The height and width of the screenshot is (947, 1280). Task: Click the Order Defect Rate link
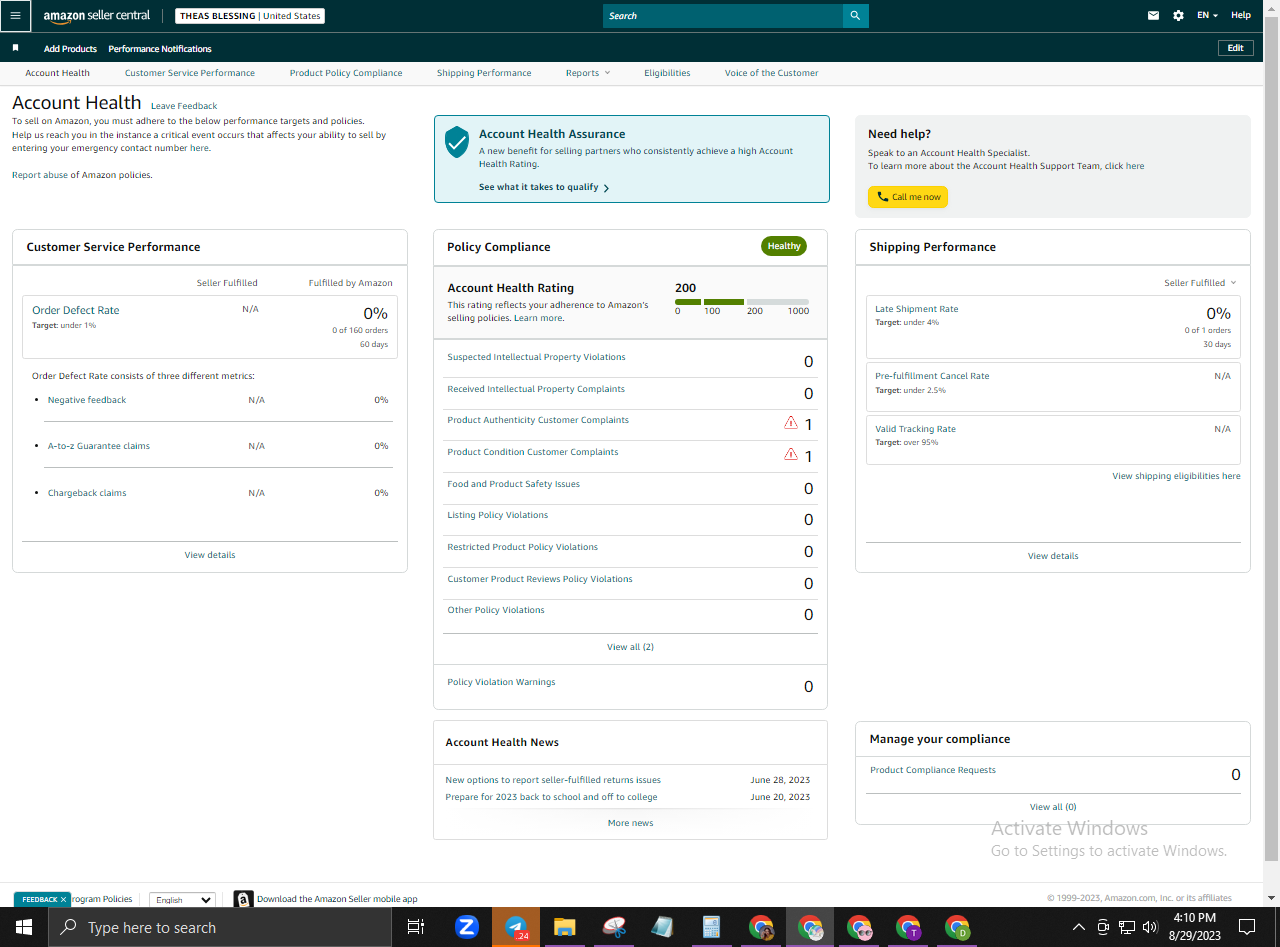coord(76,310)
